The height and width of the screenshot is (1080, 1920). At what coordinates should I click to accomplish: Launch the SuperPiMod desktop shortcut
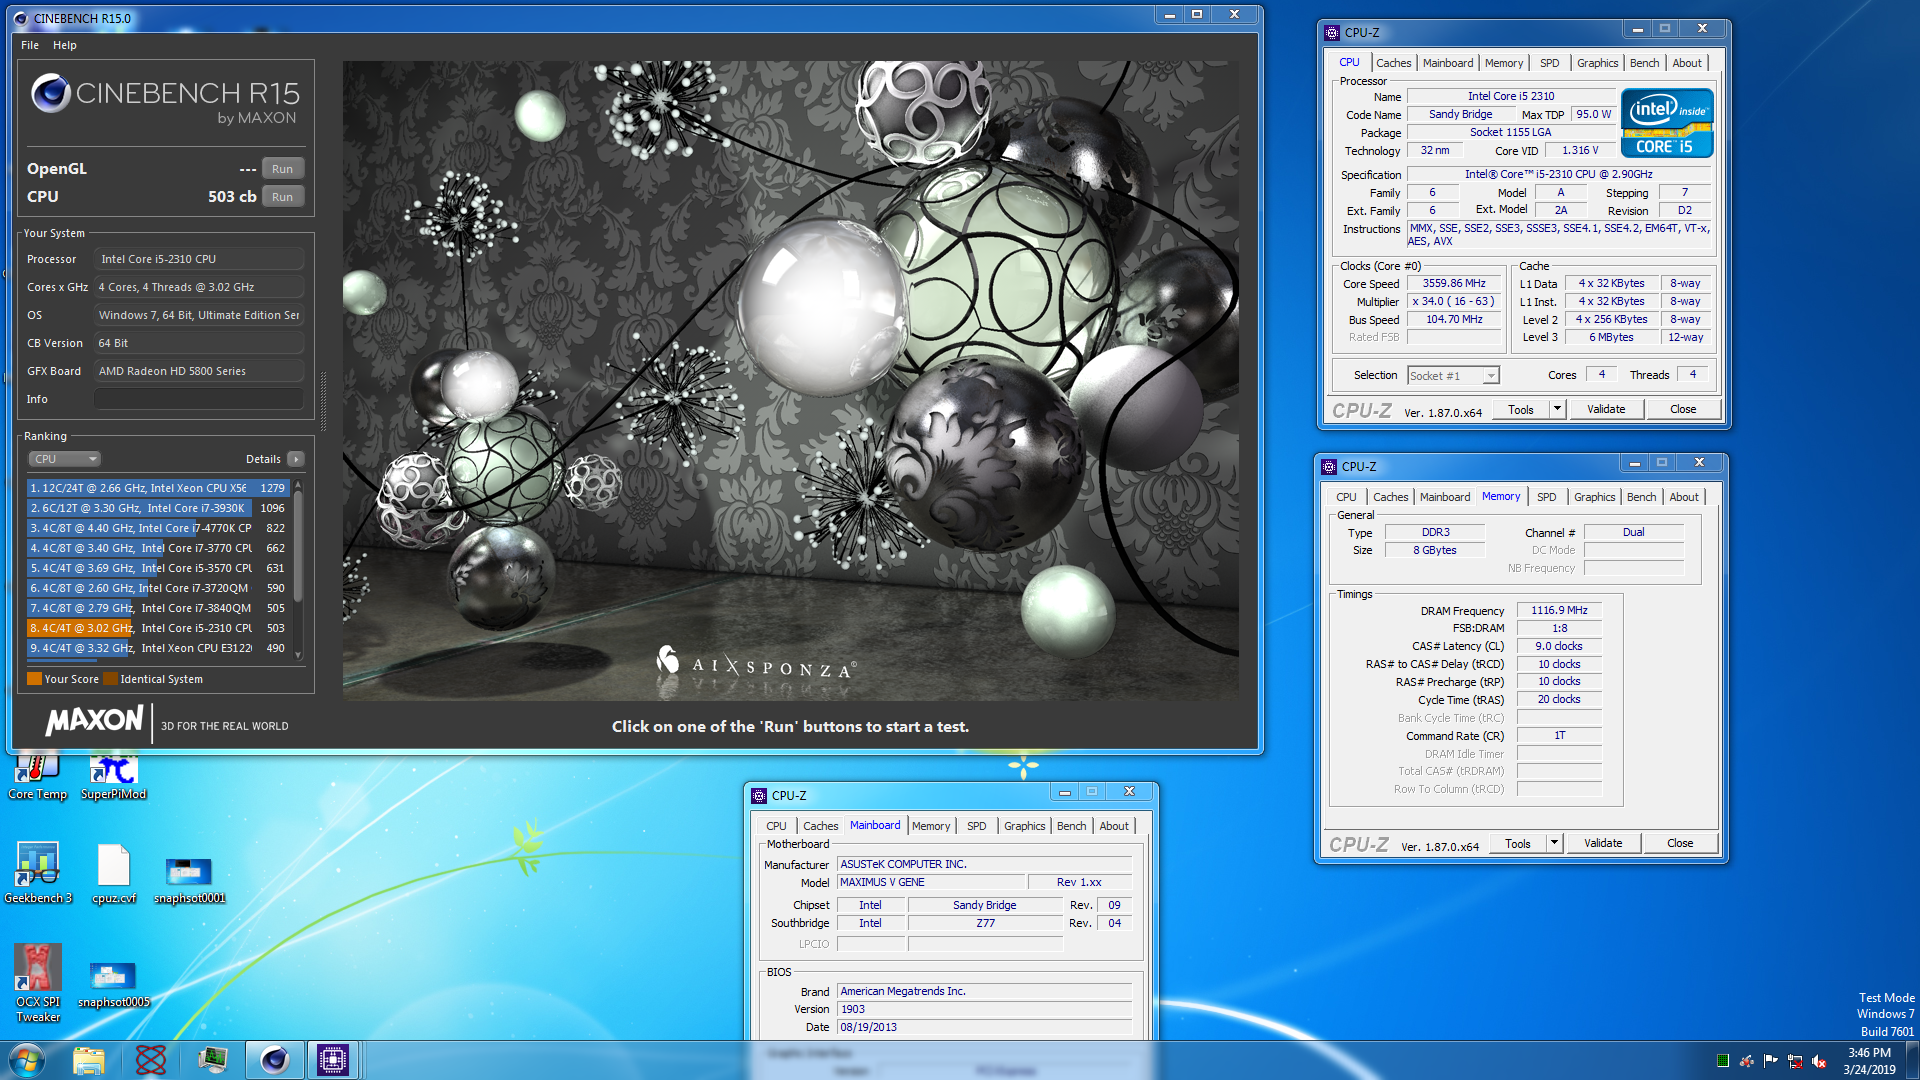pos(113,777)
